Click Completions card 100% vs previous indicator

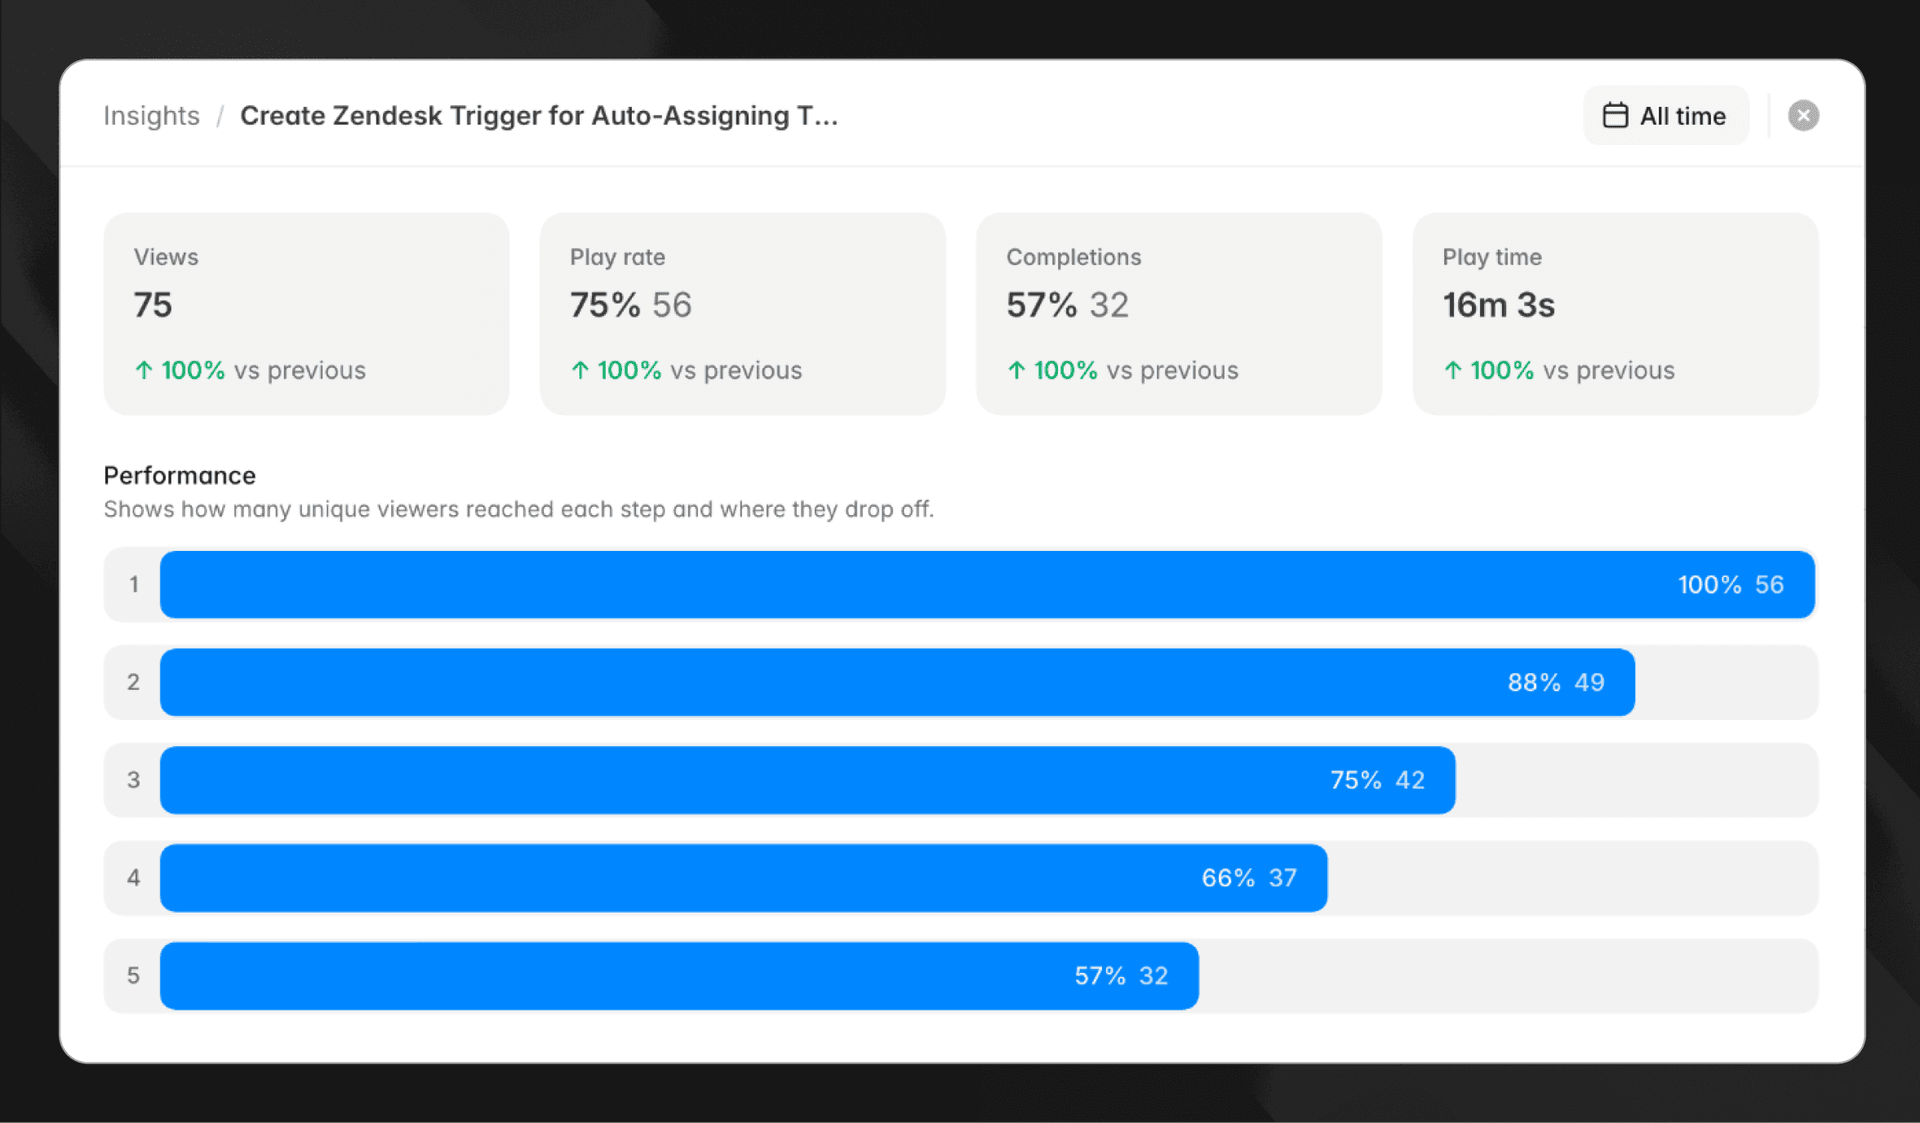pos(1122,370)
